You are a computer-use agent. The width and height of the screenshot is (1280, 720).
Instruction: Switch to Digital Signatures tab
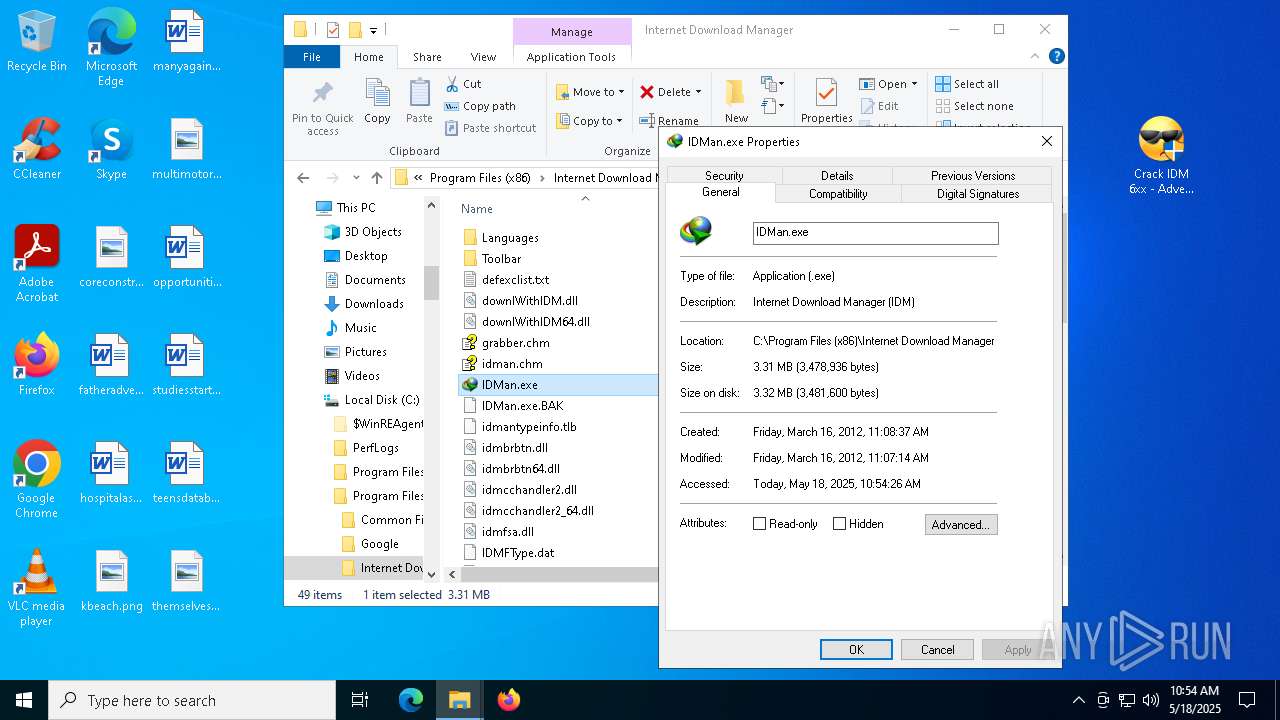[x=978, y=193]
